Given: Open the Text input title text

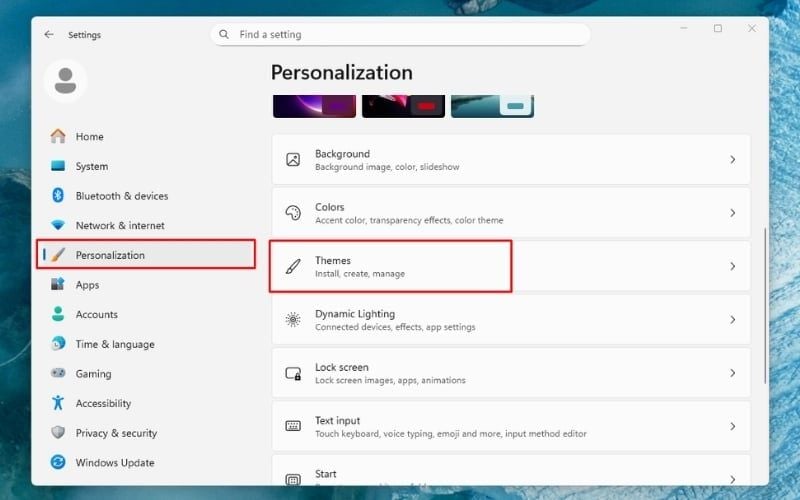Looking at the screenshot, I should coord(337,420).
